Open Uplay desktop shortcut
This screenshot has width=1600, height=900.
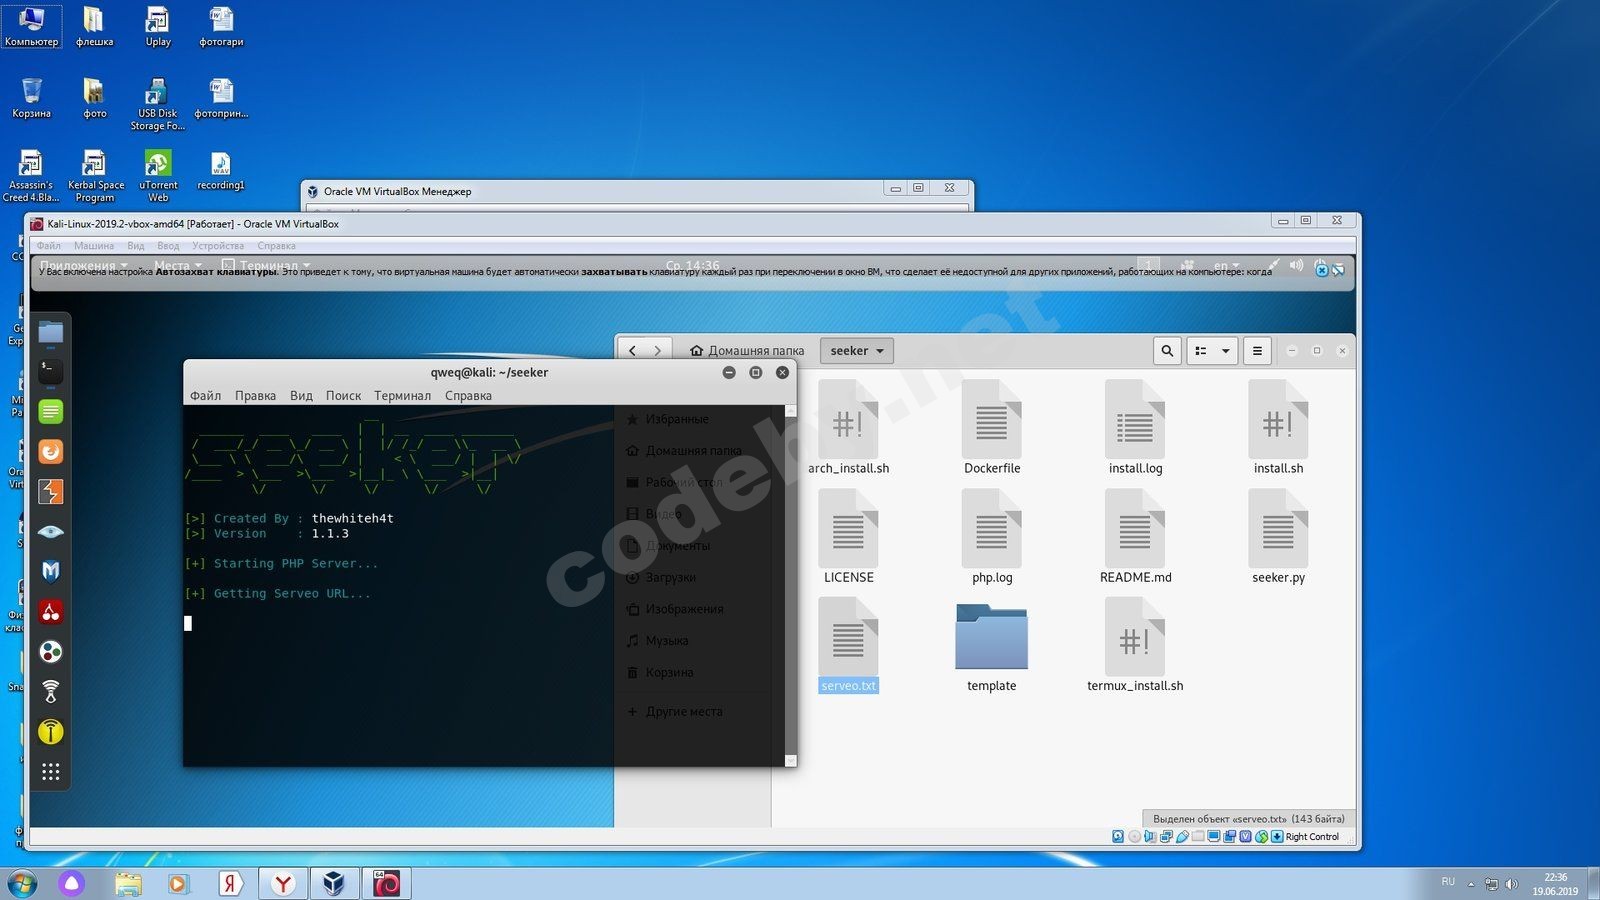pos(158,27)
